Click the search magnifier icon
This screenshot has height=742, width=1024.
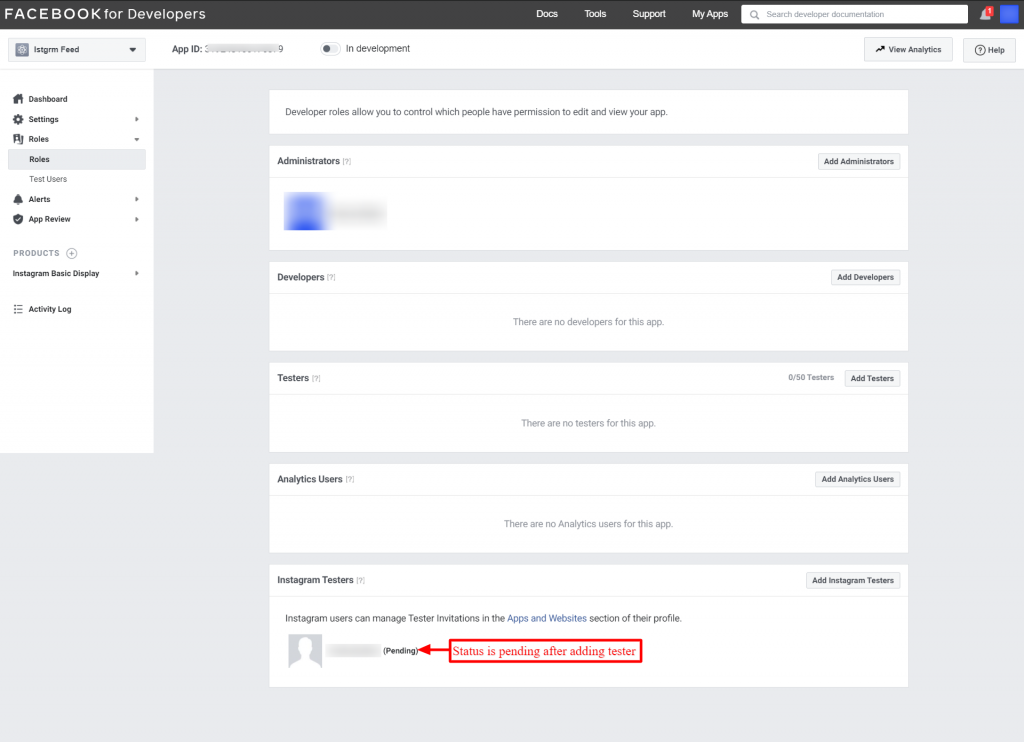754,14
